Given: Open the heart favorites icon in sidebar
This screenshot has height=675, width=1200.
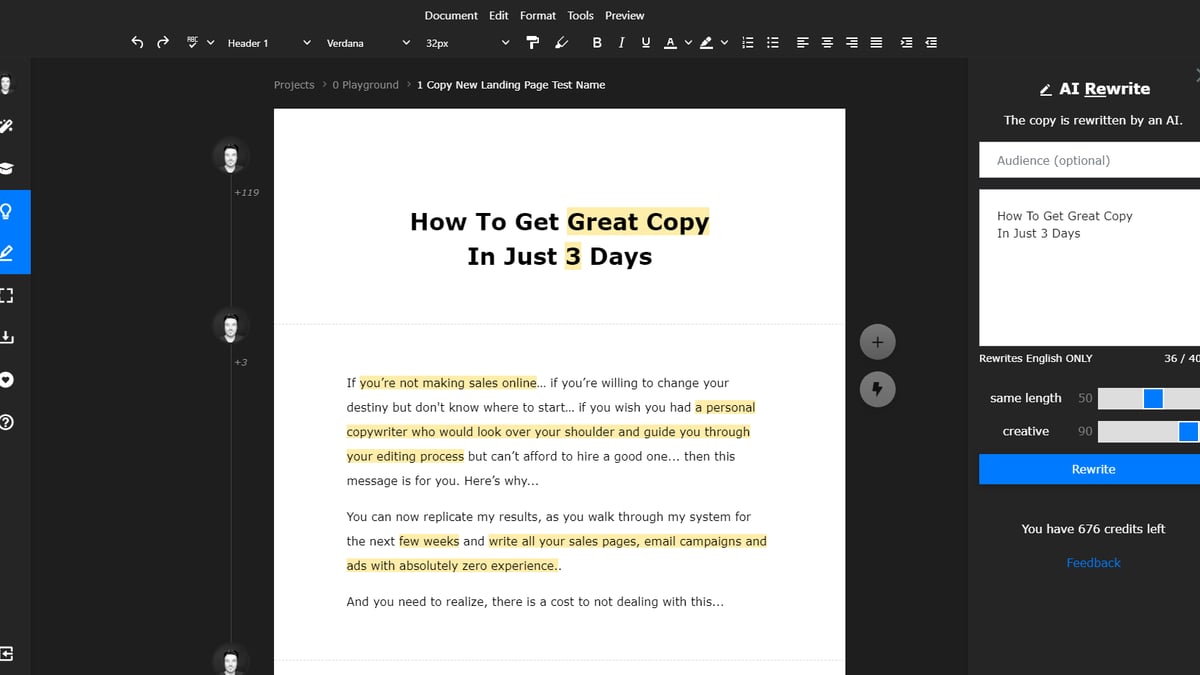Looking at the screenshot, I should coord(6,380).
